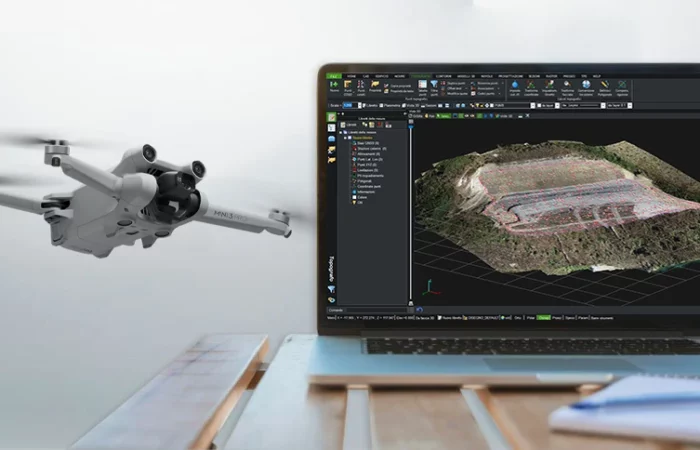Viewport: 700px width, 450px height.
Task: Open the PROGETTAZIONE ribbon tab
Action: point(510,76)
